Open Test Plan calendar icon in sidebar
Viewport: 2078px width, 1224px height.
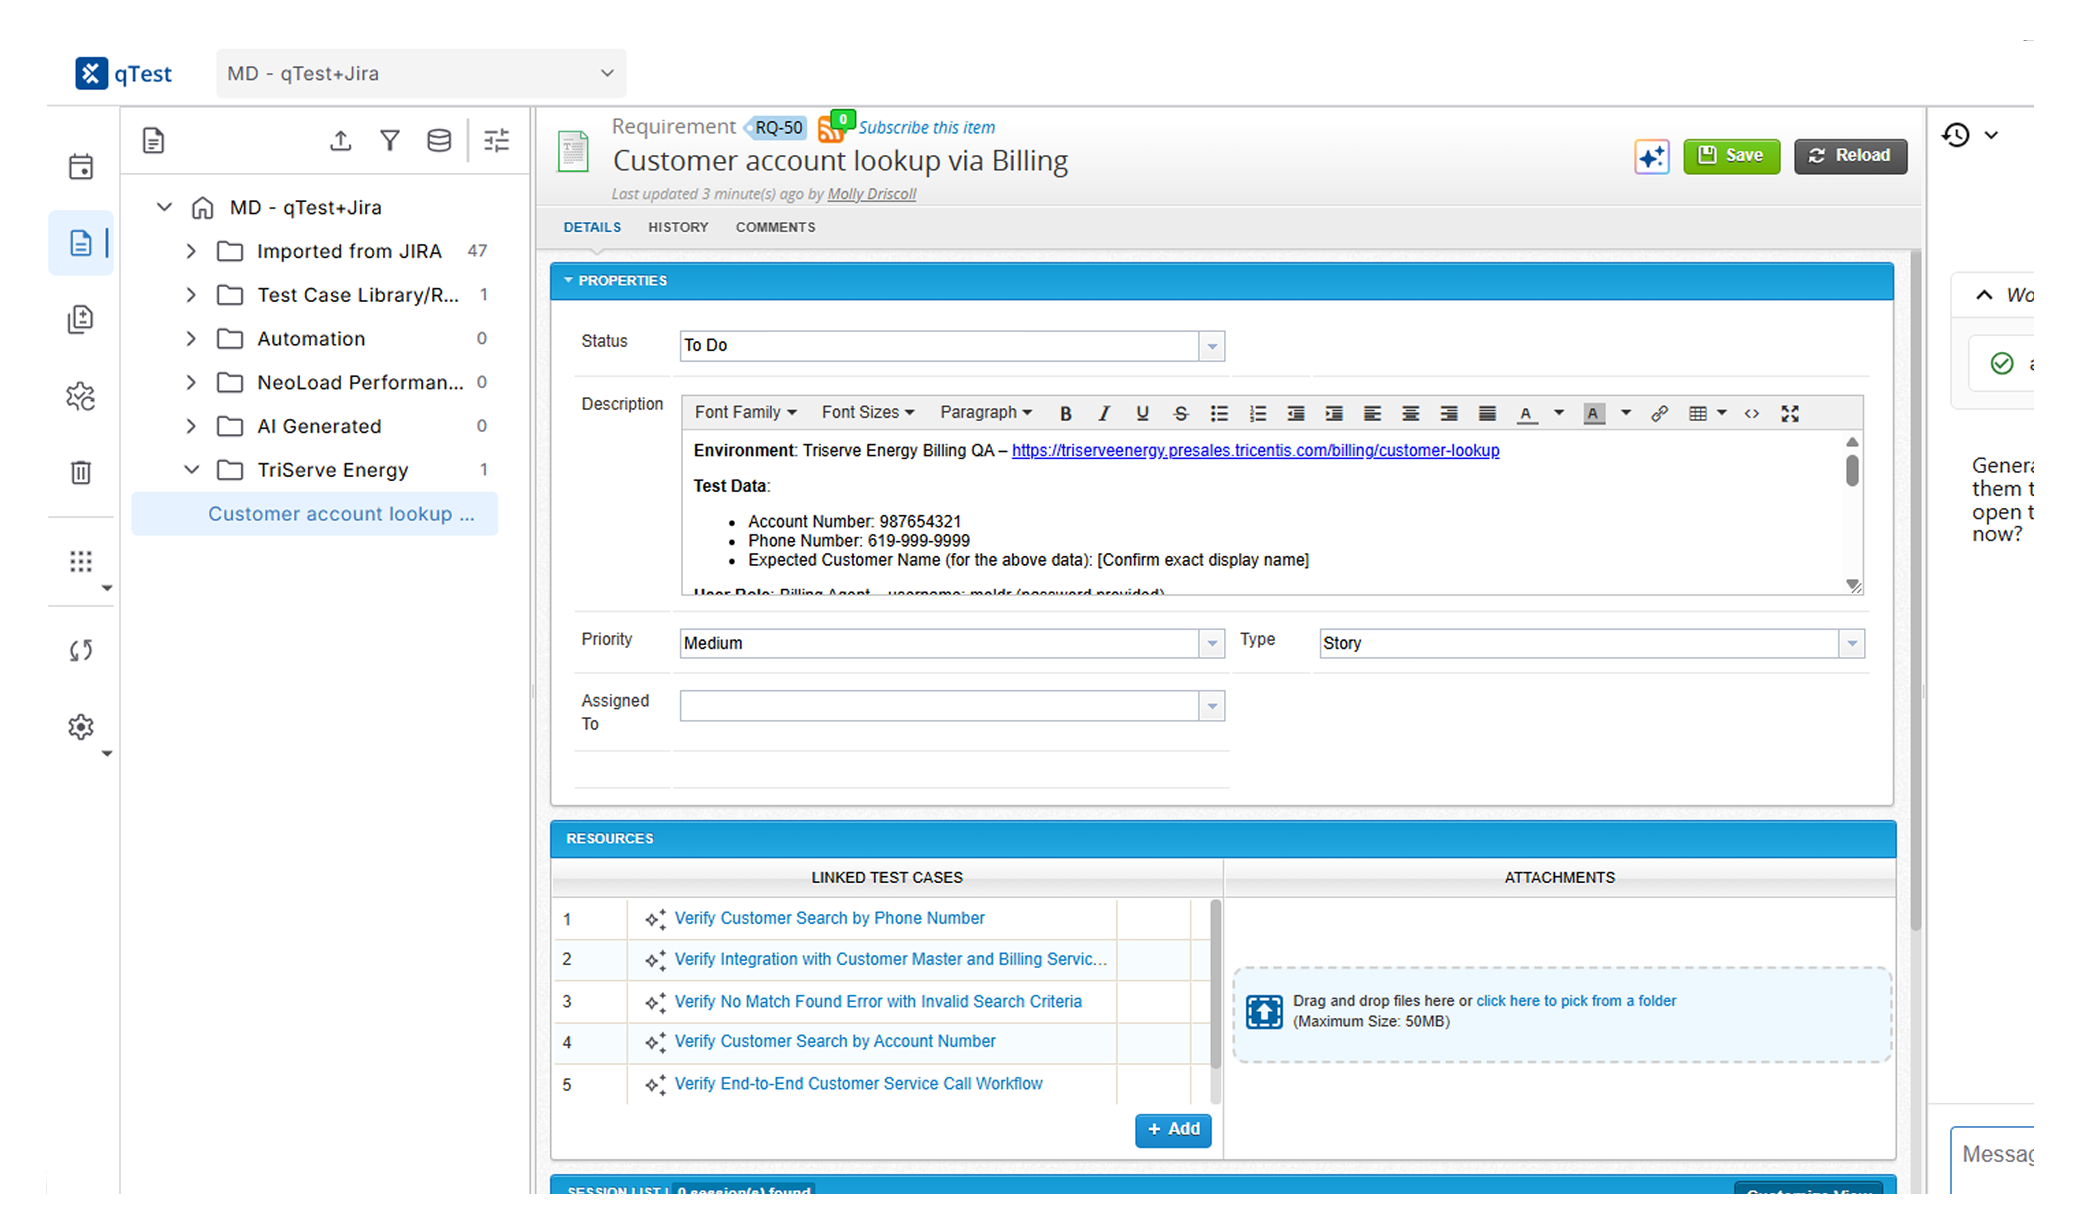click(81, 166)
